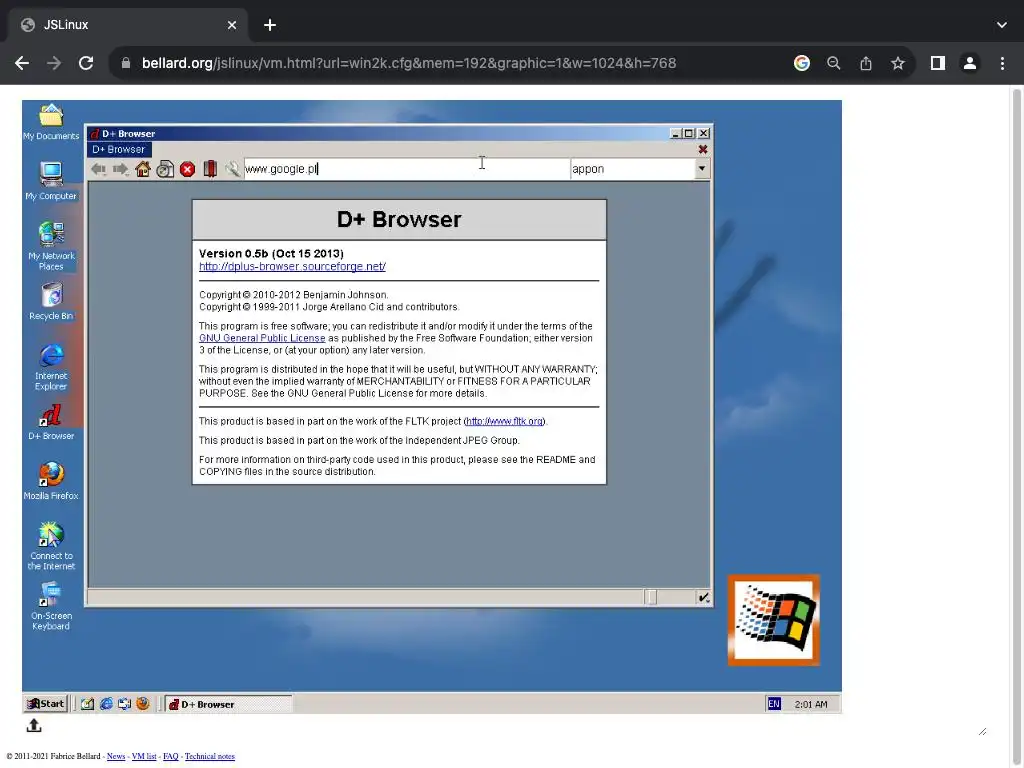
Task: Click the search field containing appon
Action: coord(632,169)
